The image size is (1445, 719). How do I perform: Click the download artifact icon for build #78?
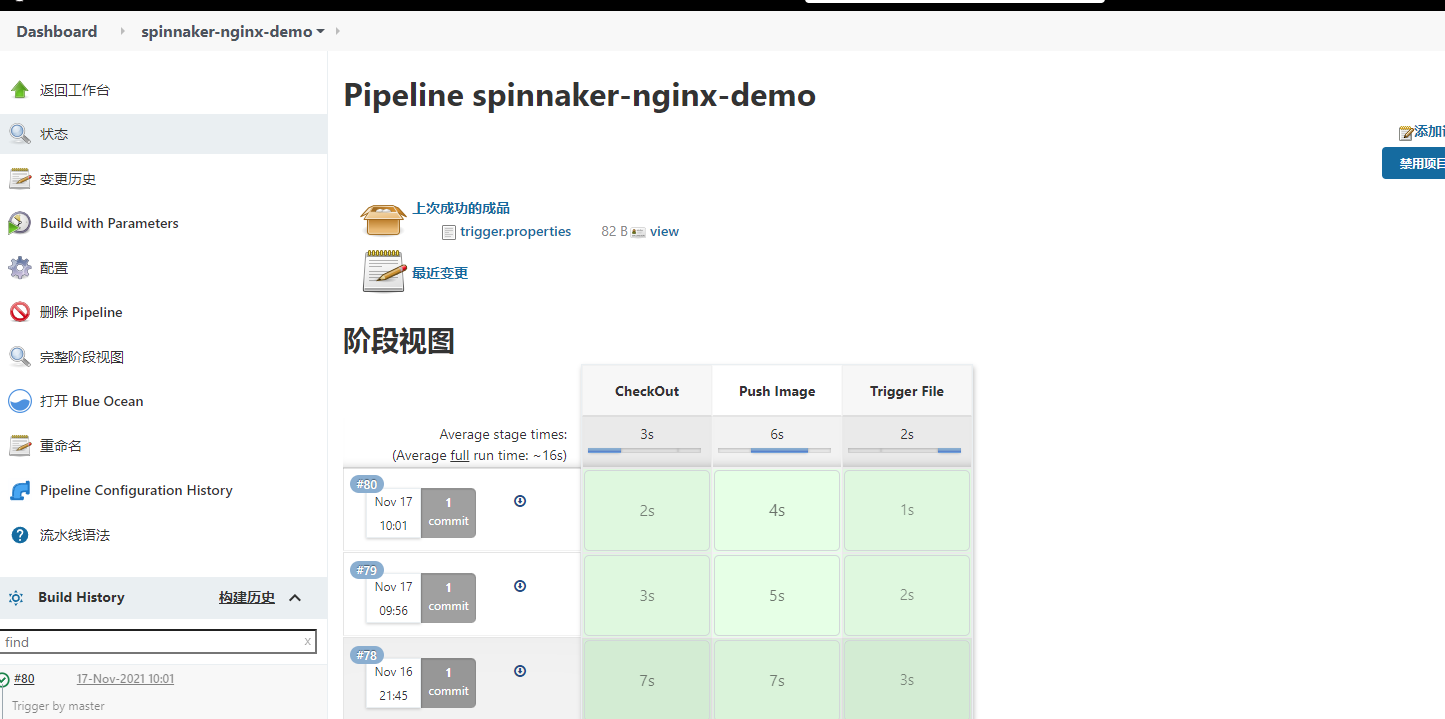(x=520, y=671)
